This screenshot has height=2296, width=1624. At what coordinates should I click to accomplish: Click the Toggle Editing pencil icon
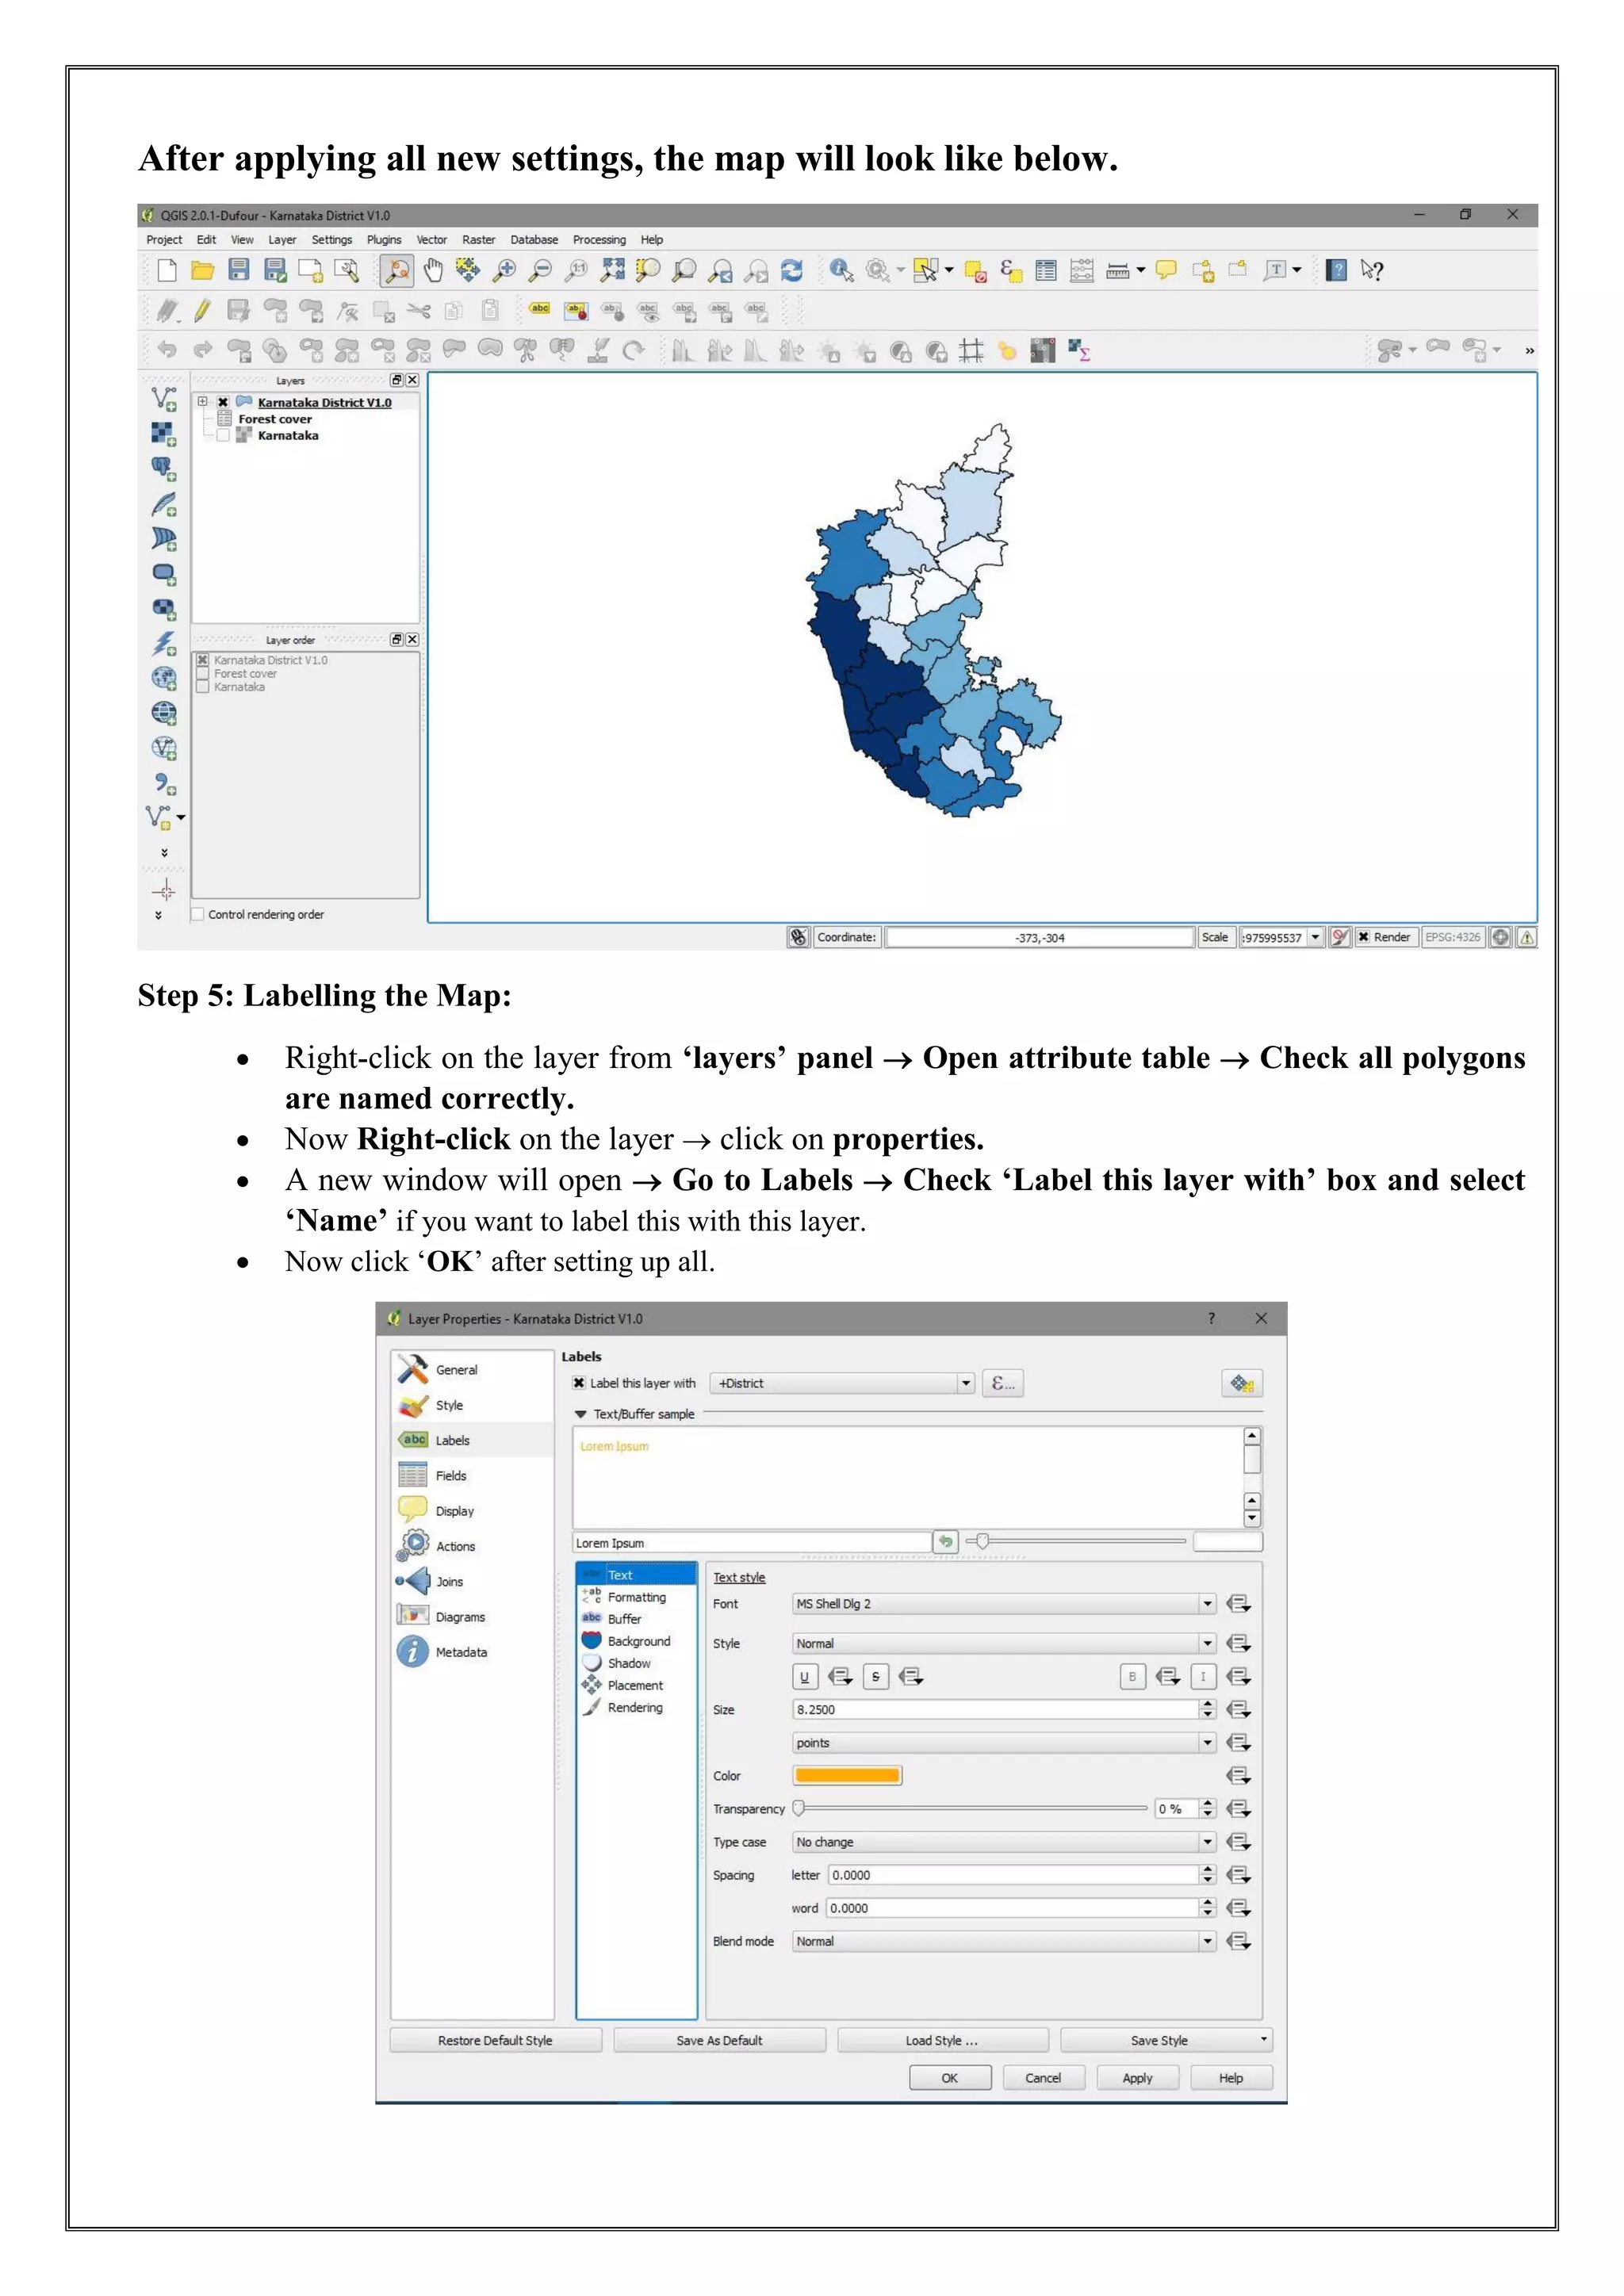coord(202,311)
